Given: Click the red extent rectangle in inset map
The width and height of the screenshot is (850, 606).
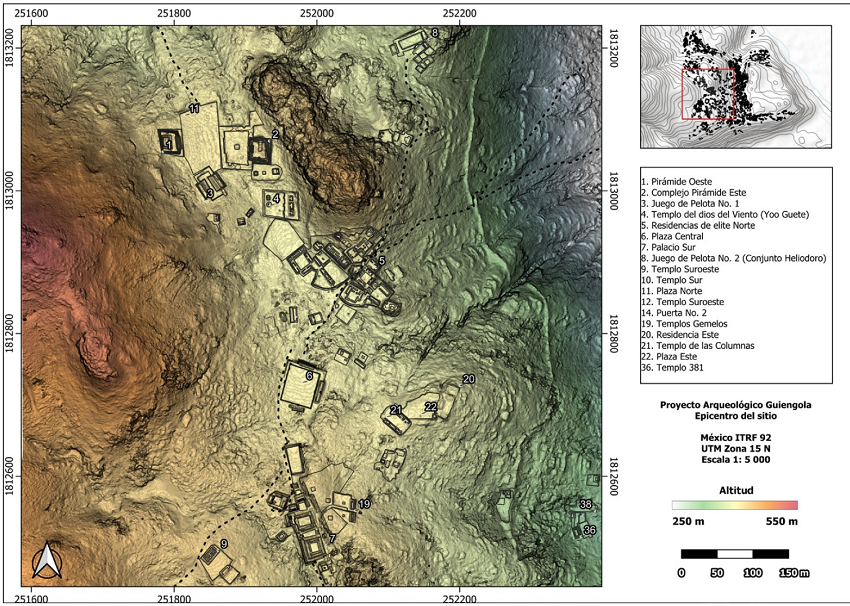Looking at the screenshot, I should pyautogui.click(x=709, y=95).
